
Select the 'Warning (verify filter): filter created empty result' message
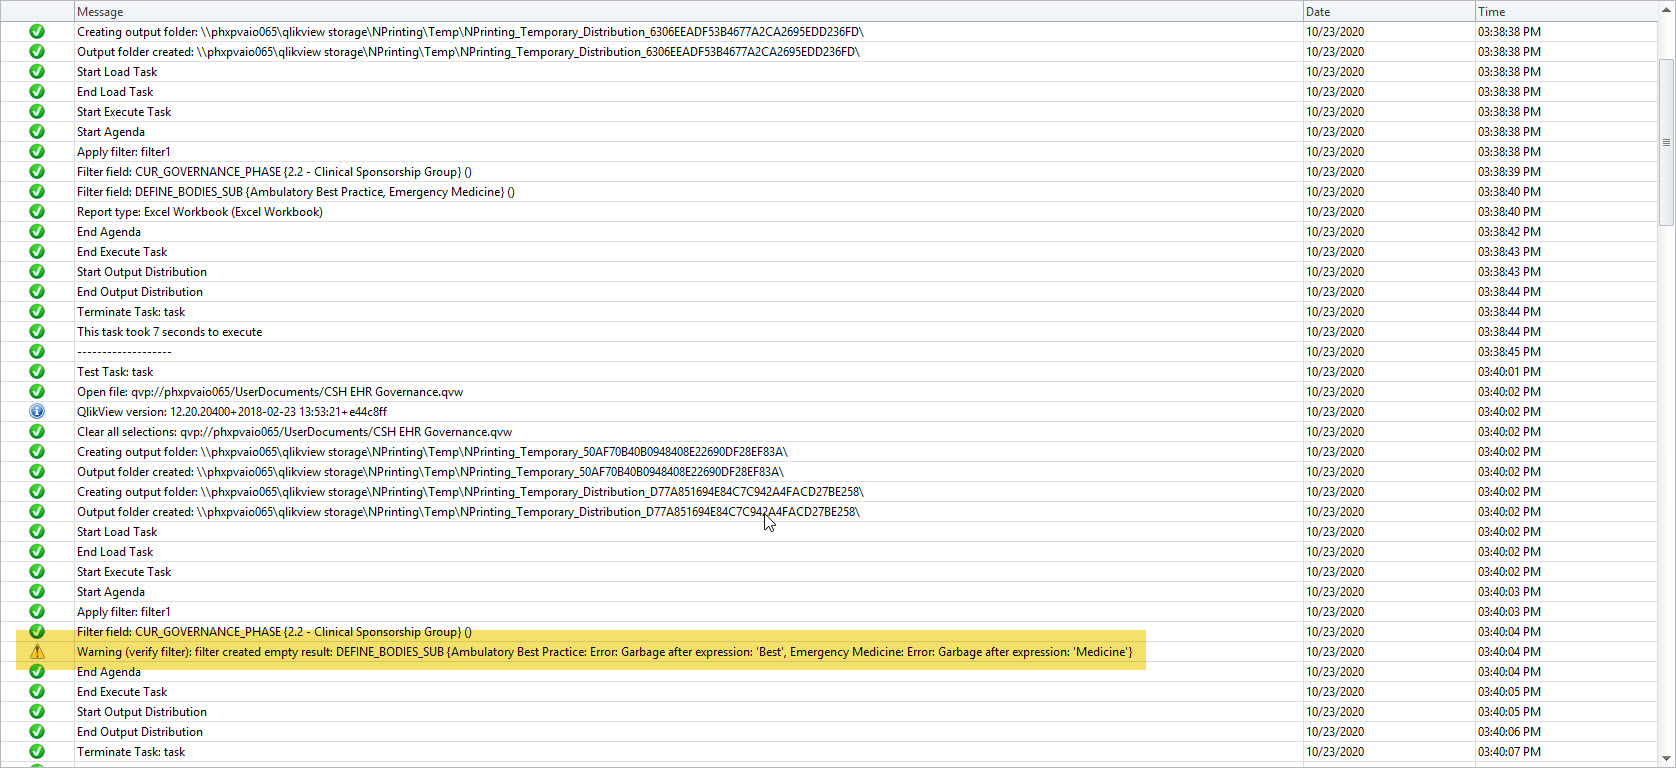[x=604, y=652]
